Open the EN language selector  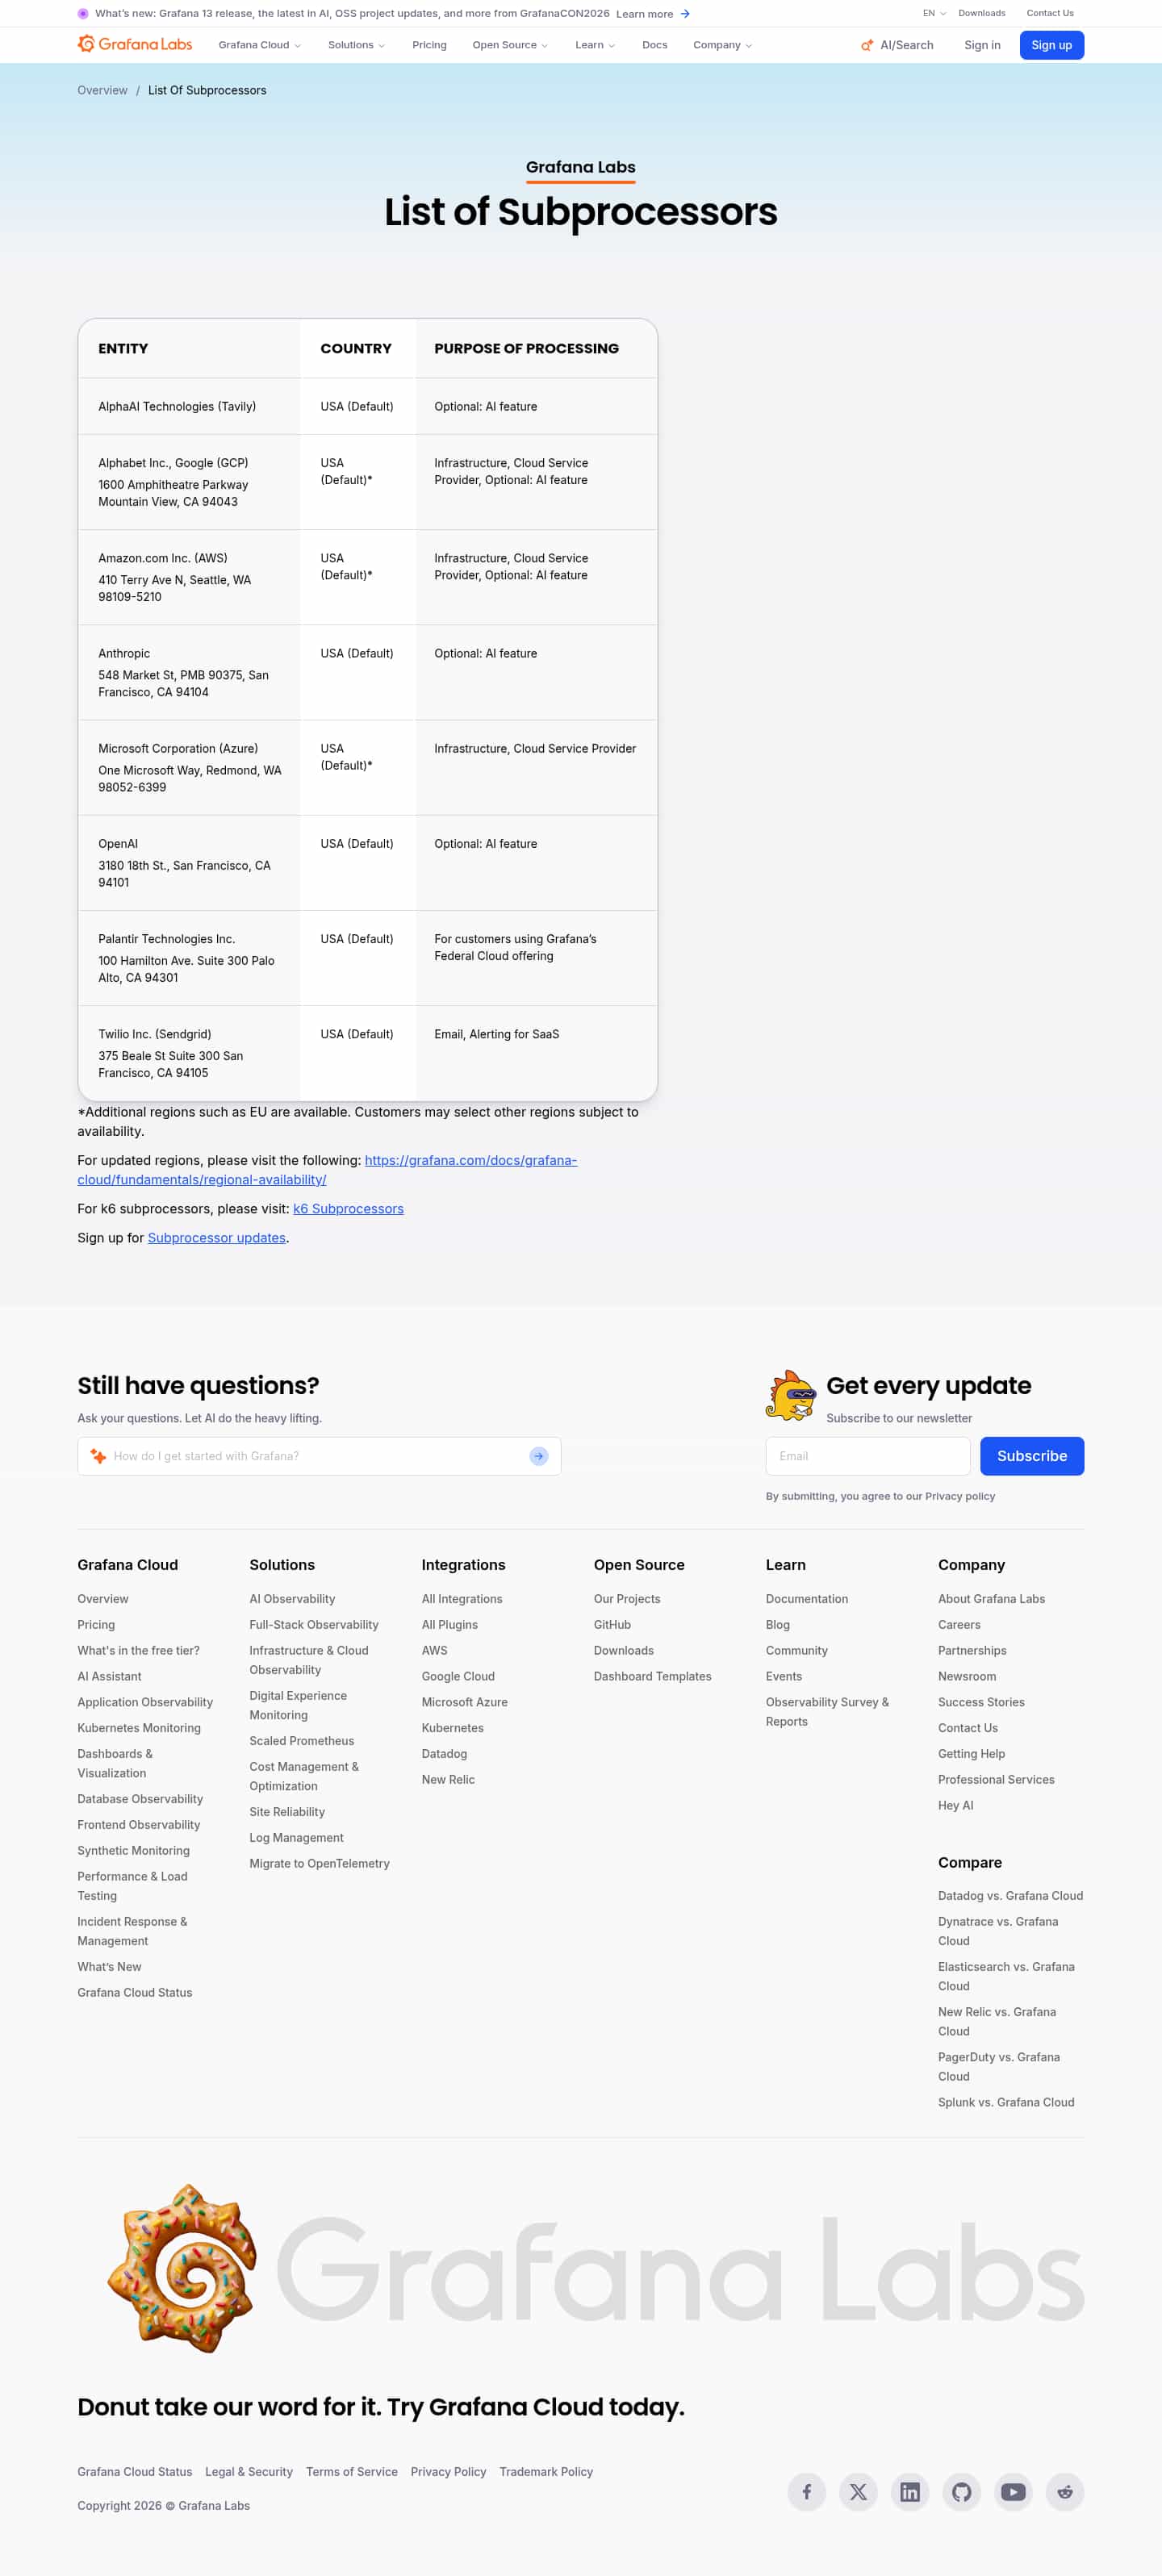point(933,13)
